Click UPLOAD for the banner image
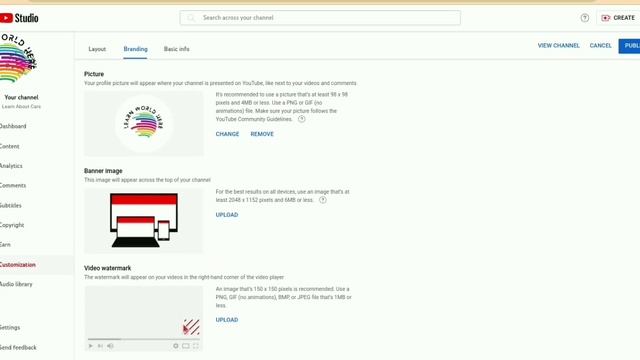 pyautogui.click(x=227, y=215)
